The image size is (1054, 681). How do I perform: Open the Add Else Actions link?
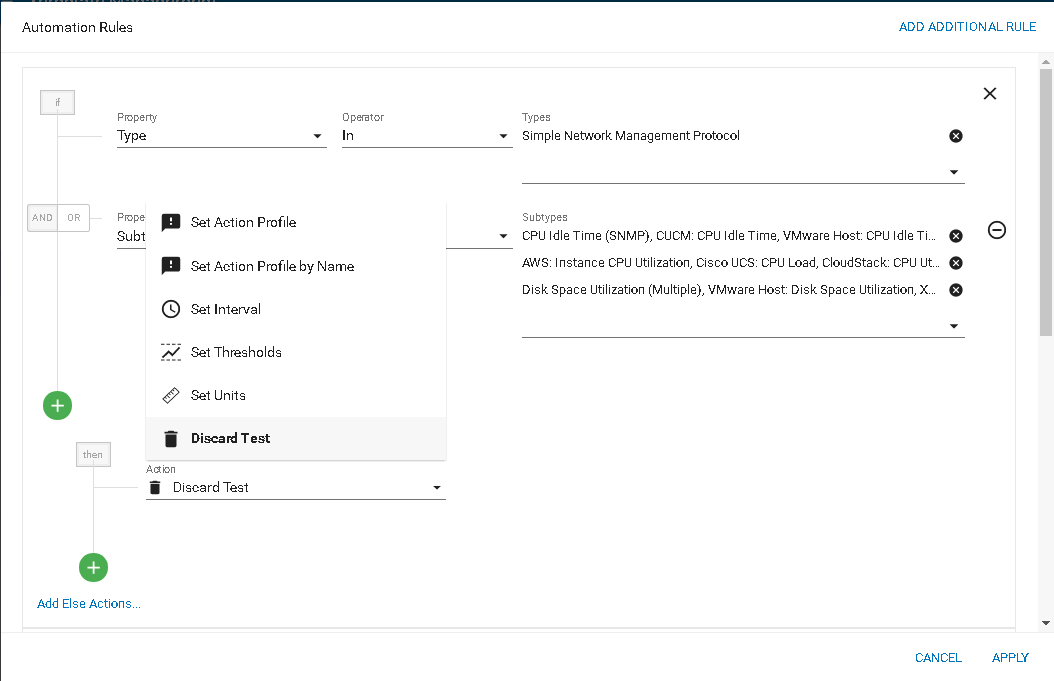click(89, 604)
